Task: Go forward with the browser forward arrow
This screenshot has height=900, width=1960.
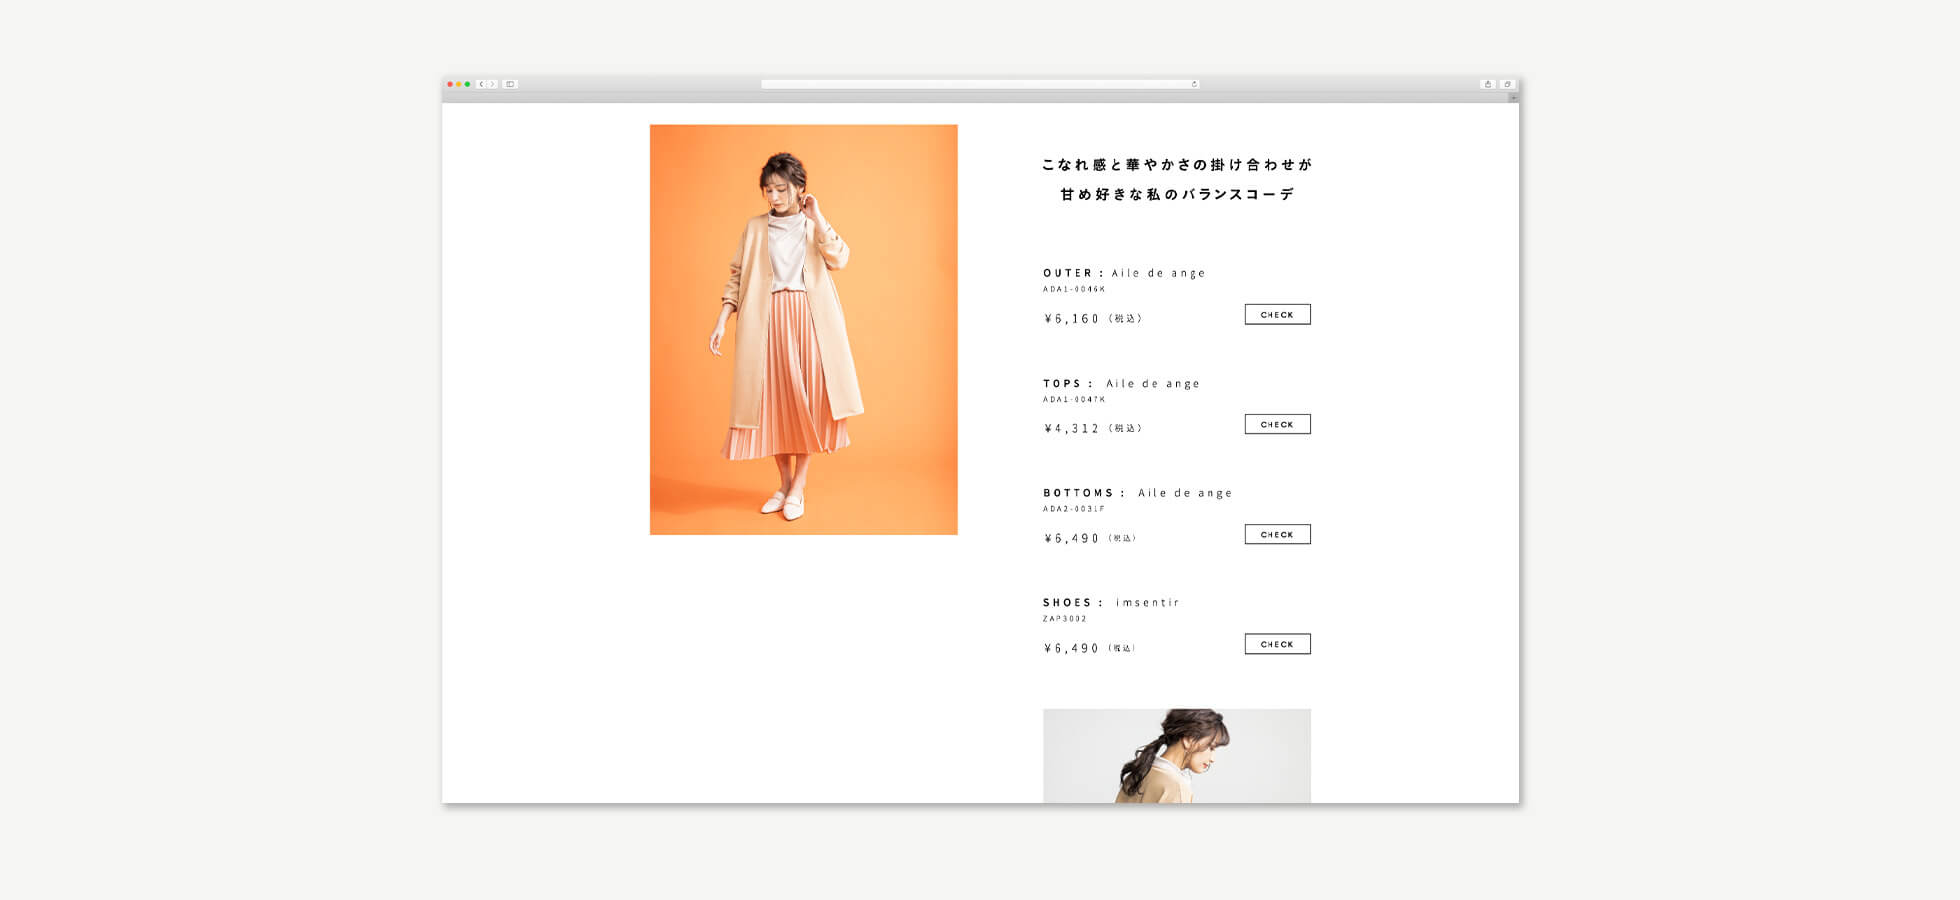Action: 492,84
